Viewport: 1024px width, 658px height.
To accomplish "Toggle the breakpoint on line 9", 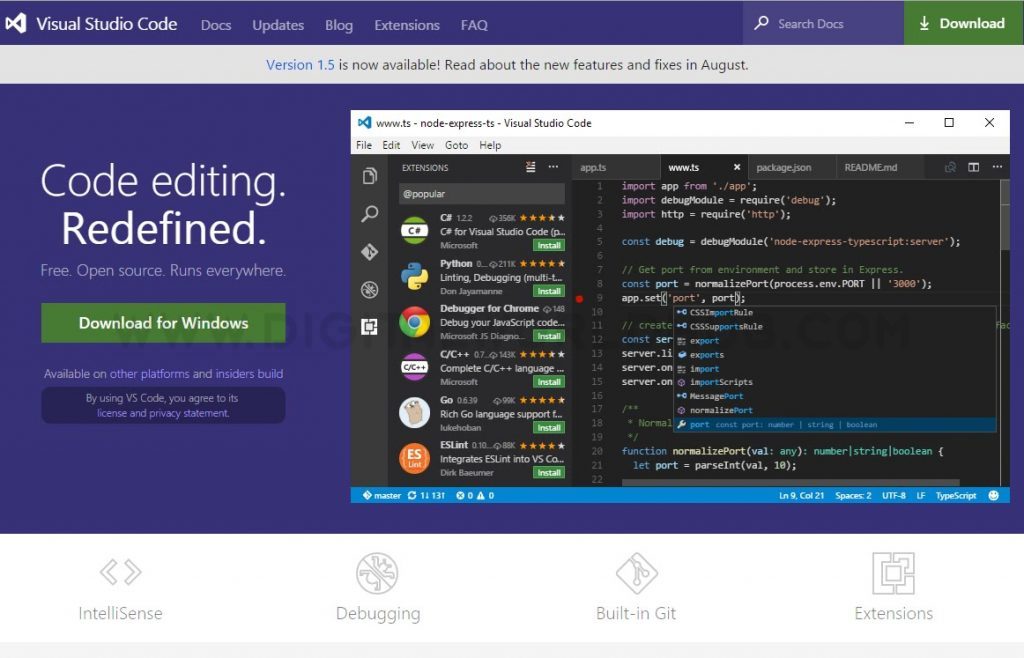I will (579, 298).
